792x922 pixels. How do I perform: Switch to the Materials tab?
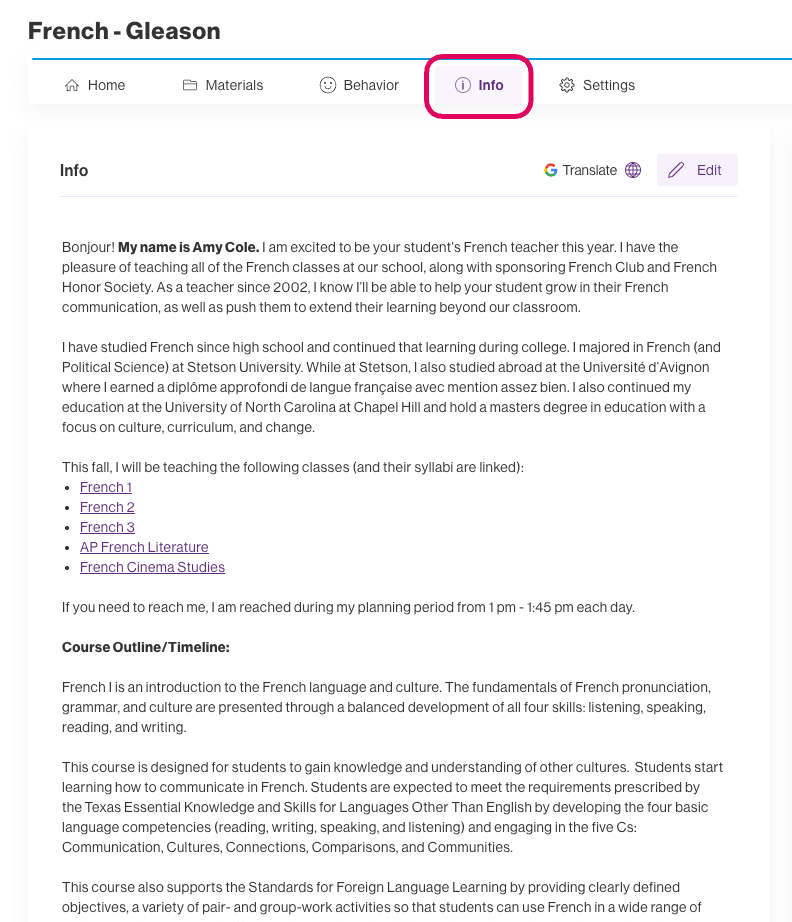click(234, 86)
